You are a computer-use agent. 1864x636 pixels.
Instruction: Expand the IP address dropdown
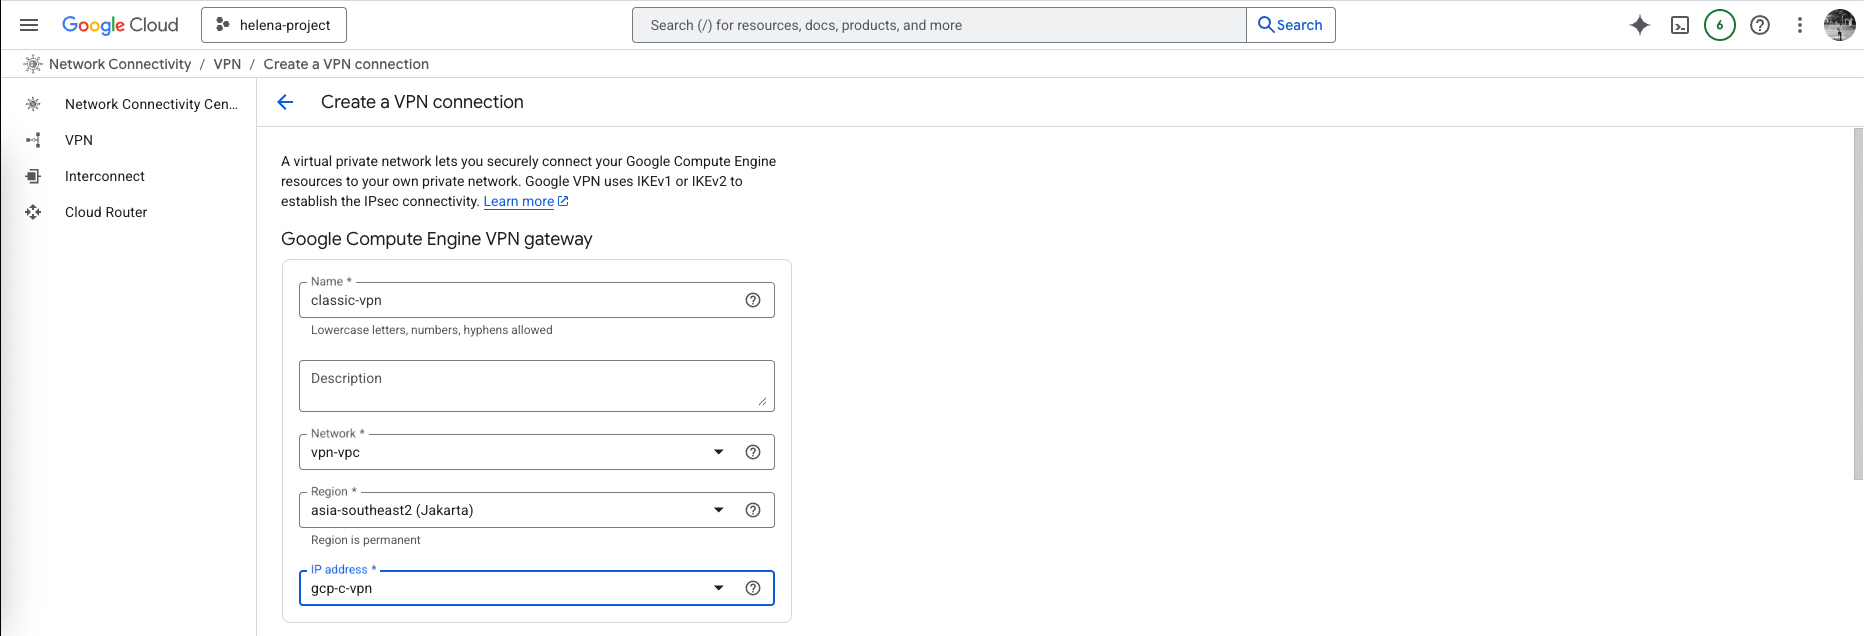coord(718,588)
